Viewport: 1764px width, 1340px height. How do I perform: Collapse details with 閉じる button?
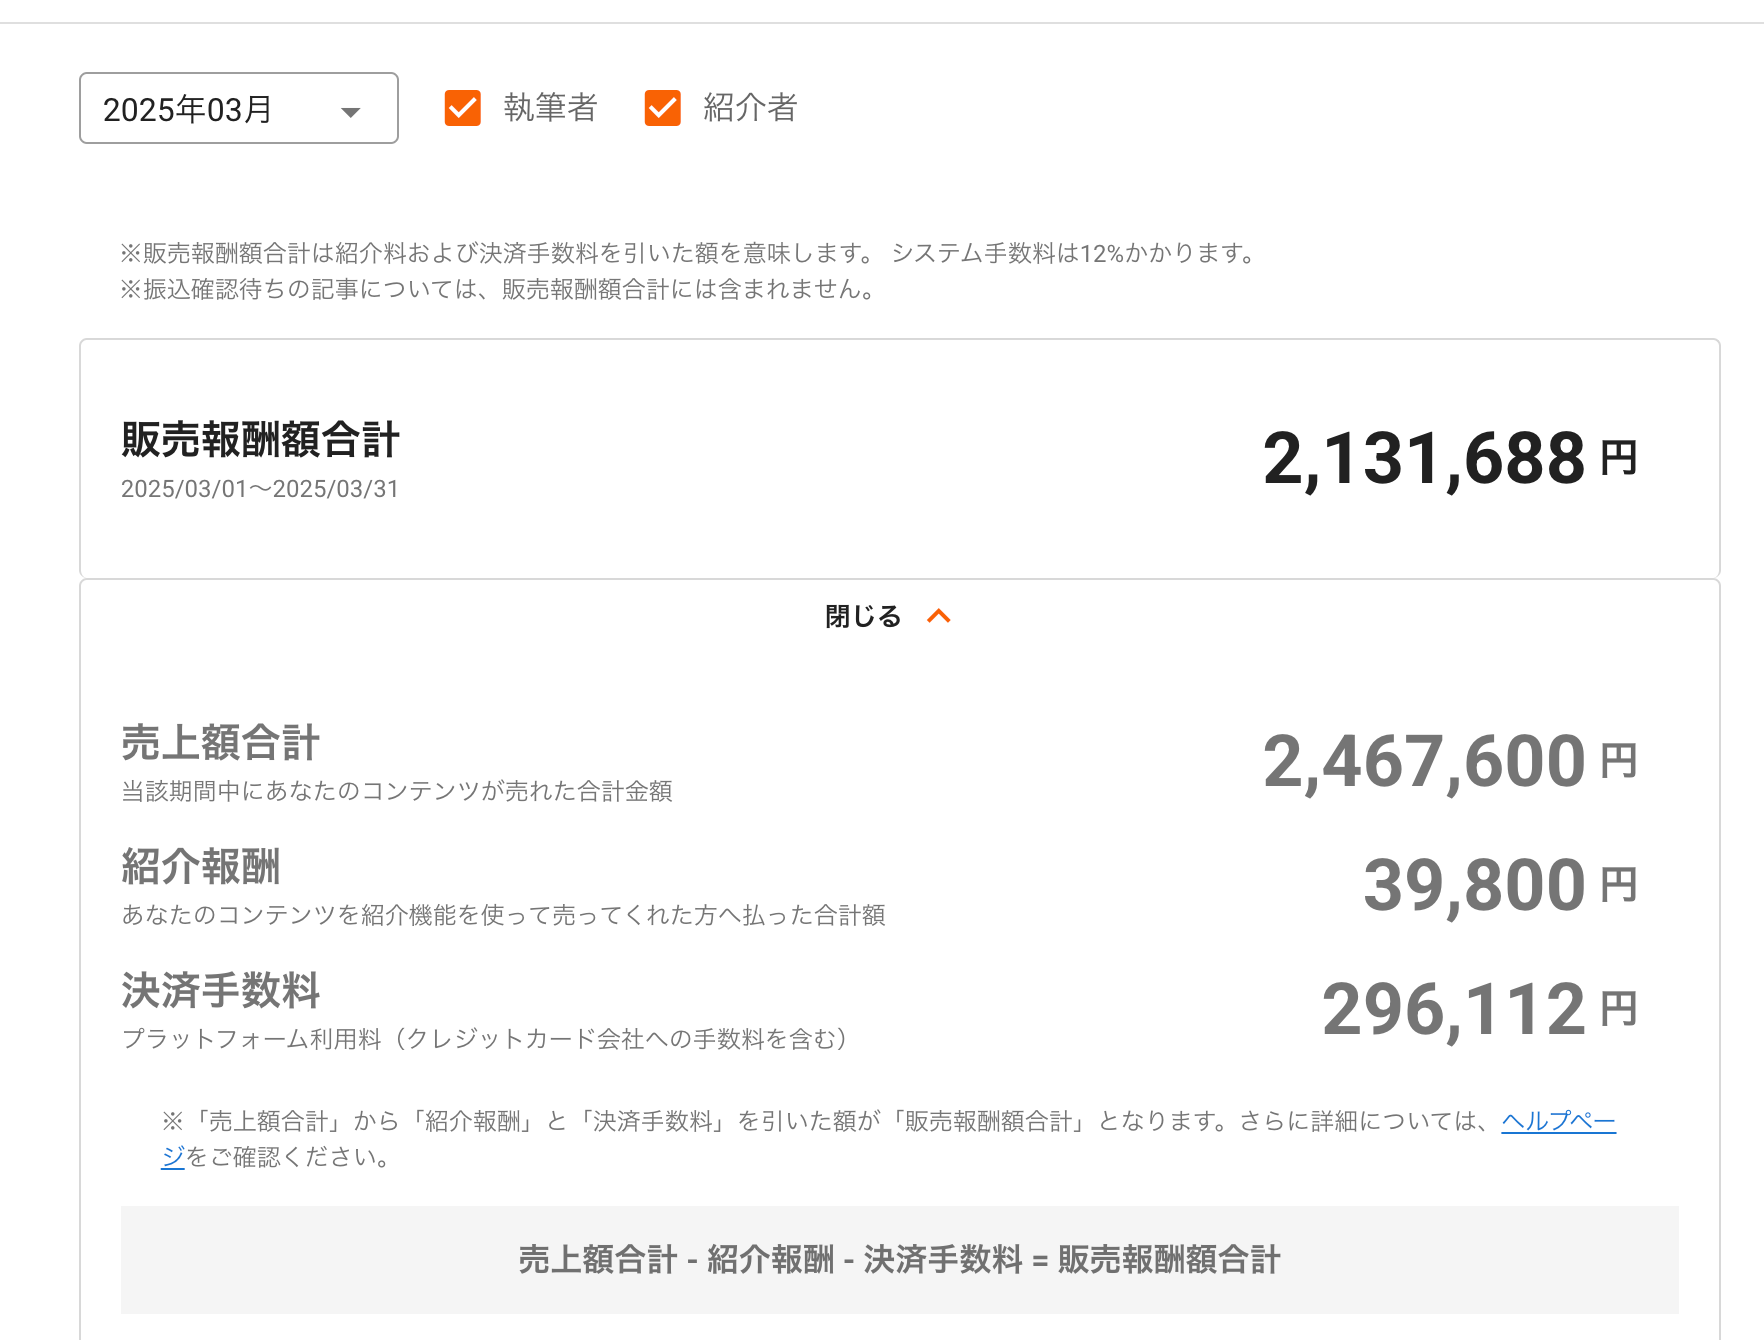[888, 616]
